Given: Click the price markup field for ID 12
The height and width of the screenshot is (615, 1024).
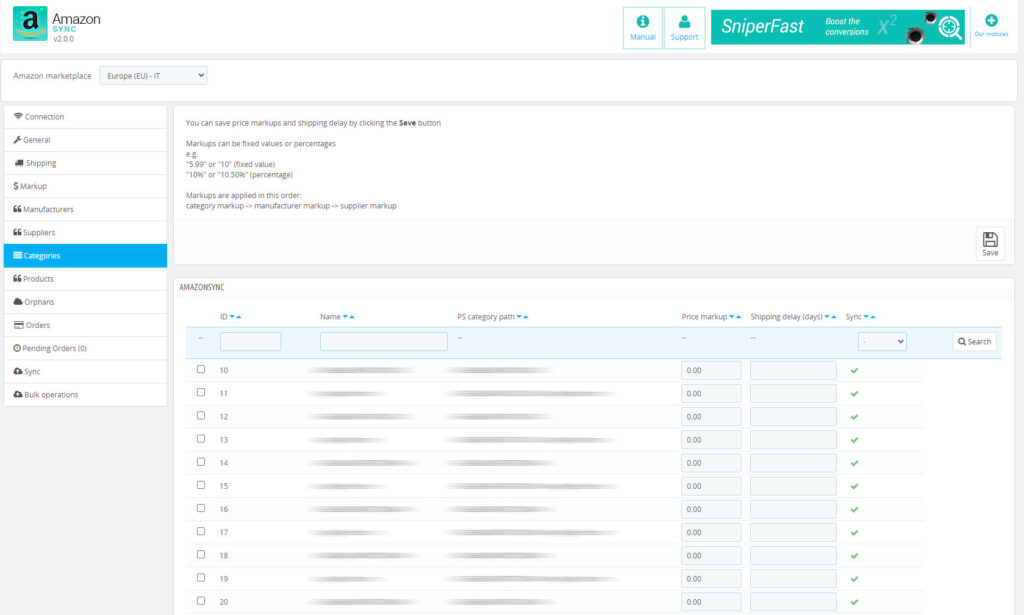Looking at the screenshot, I should point(711,417).
